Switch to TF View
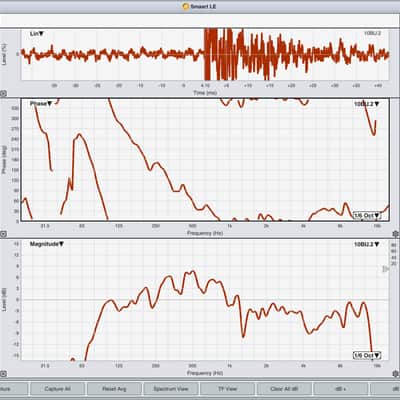This screenshot has width=400, height=400. point(227,389)
